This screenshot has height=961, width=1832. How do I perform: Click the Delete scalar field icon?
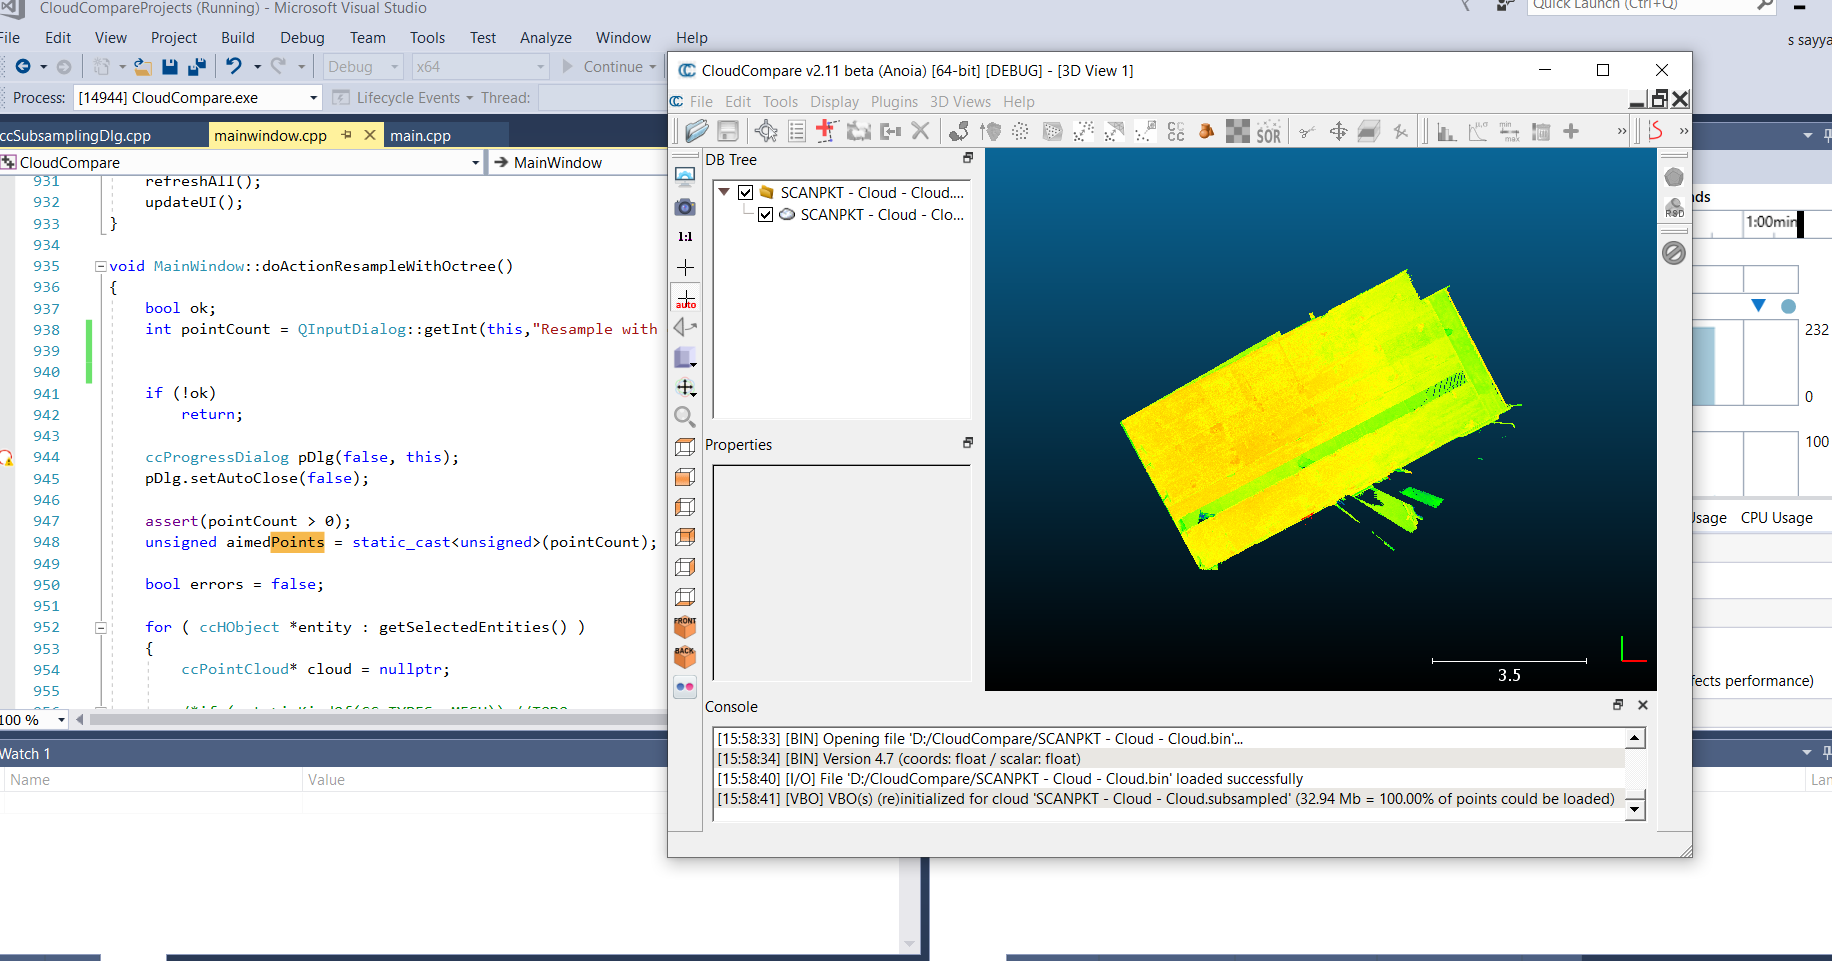pyautogui.click(x=1541, y=131)
